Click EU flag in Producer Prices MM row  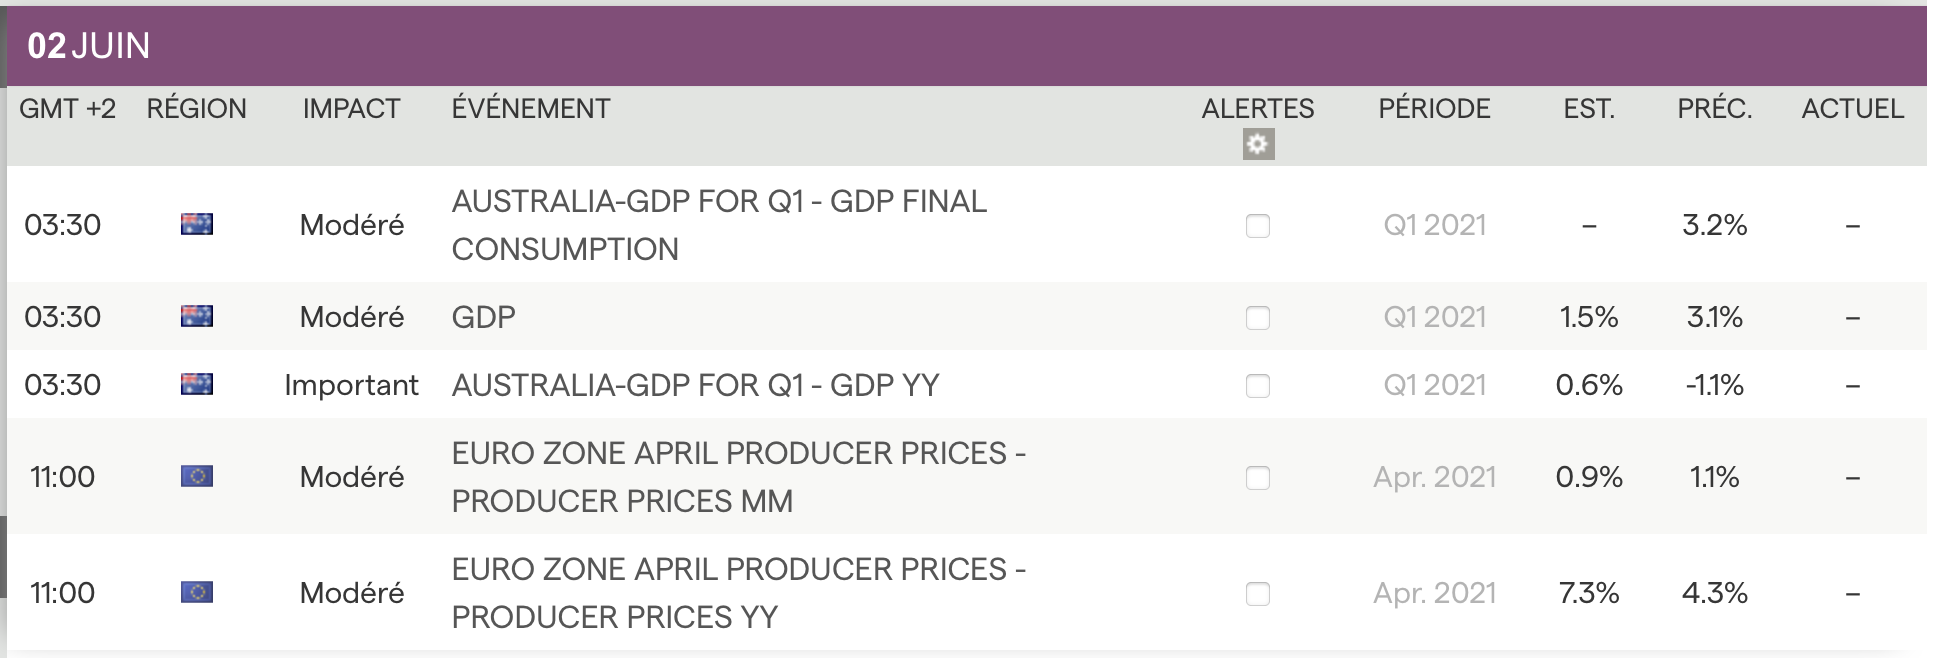[x=197, y=476]
